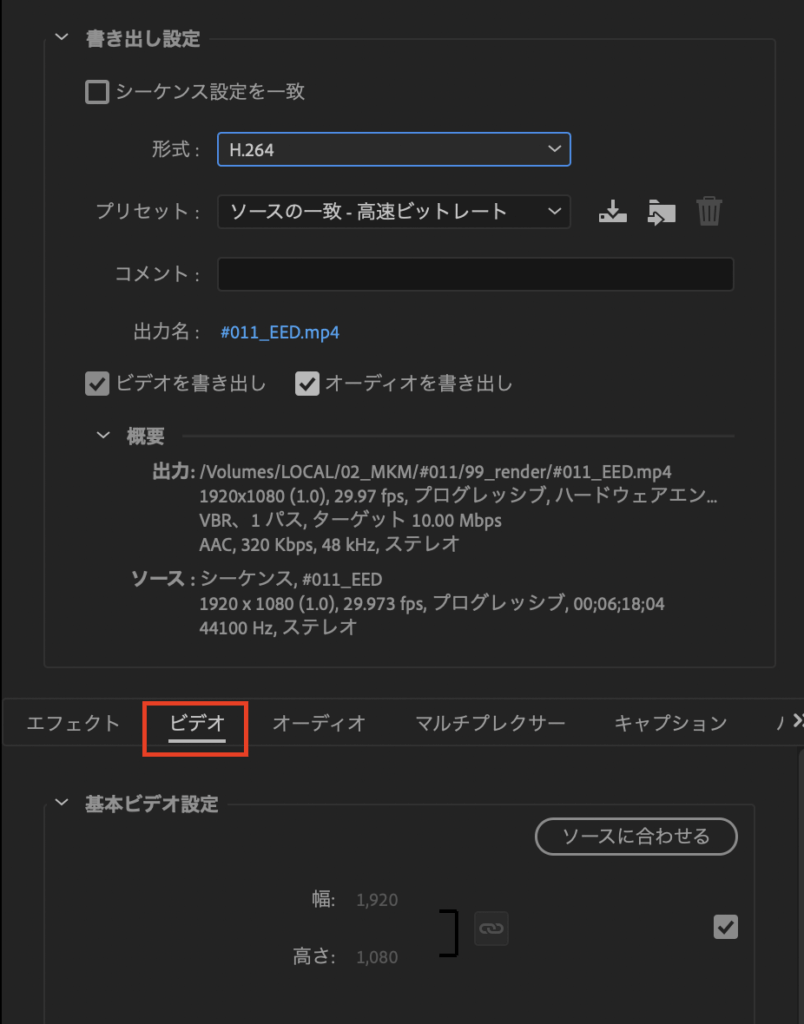Uncheck the オーディオを書き出し checkbox
Image resolution: width=804 pixels, height=1024 pixels.
(x=307, y=384)
